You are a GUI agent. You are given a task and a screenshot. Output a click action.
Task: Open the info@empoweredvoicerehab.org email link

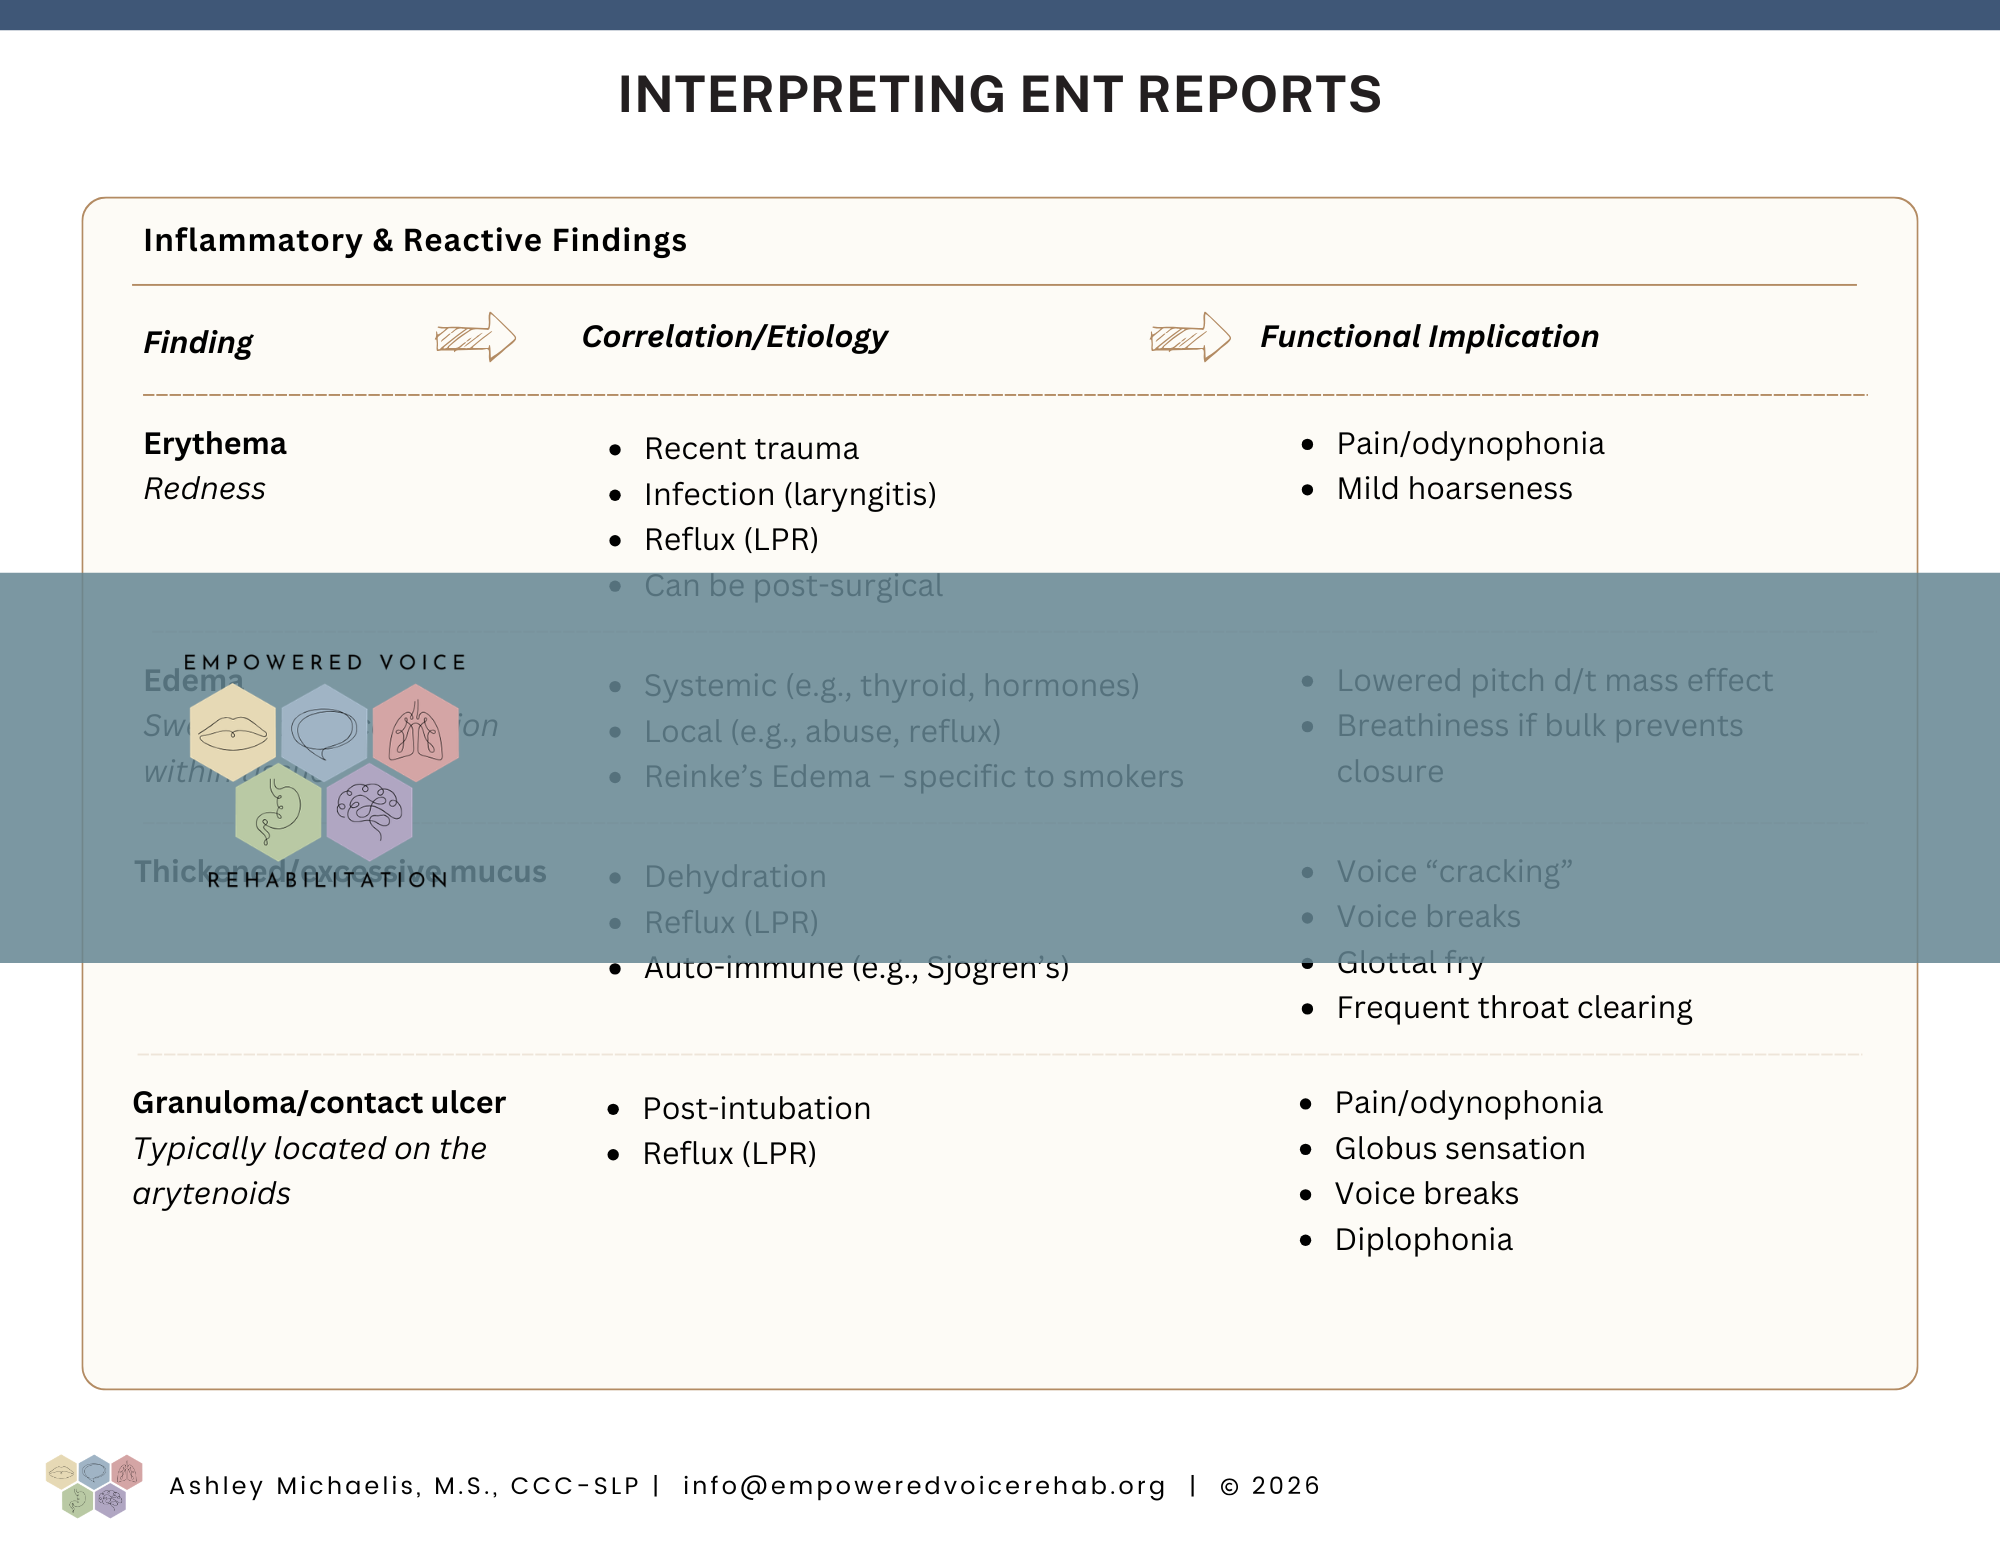(x=924, y=1486)
